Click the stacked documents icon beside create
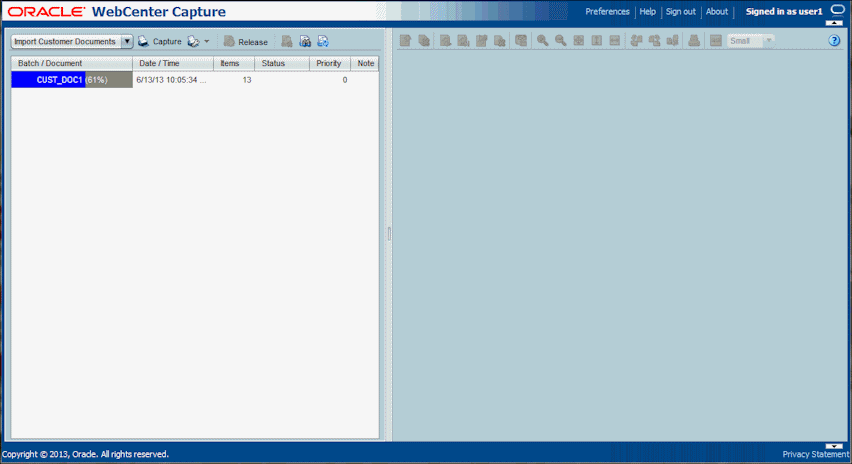The image size is (852, 464). coord(424,40)
